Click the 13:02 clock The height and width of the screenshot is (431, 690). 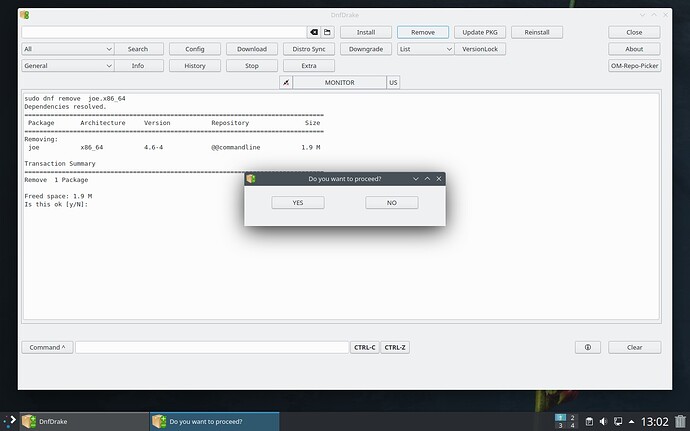pos(655,422)
